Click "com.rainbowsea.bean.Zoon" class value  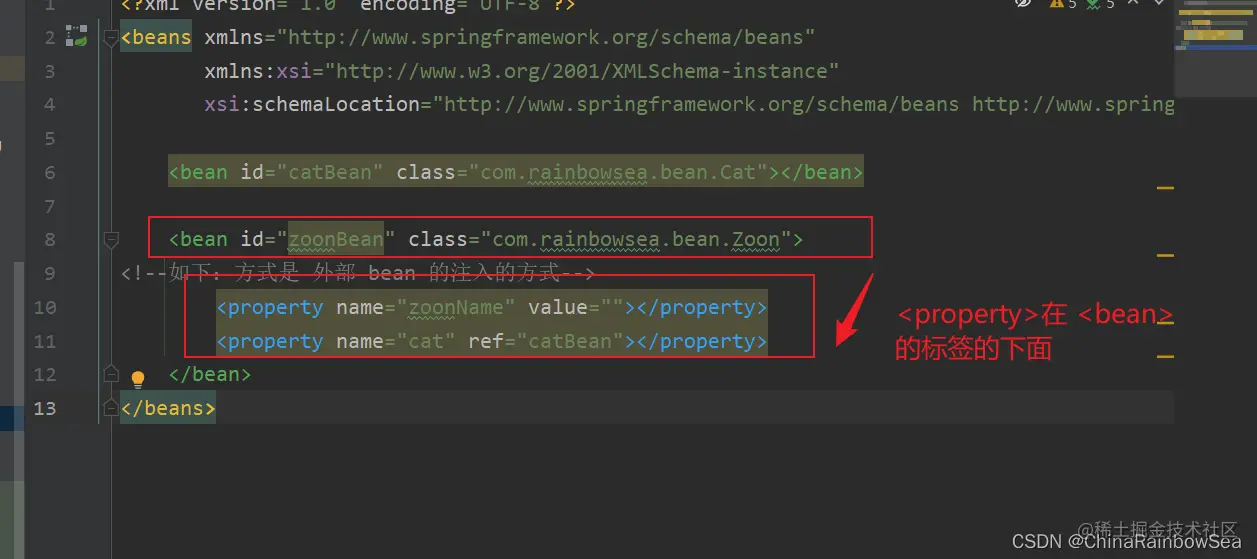636,240
